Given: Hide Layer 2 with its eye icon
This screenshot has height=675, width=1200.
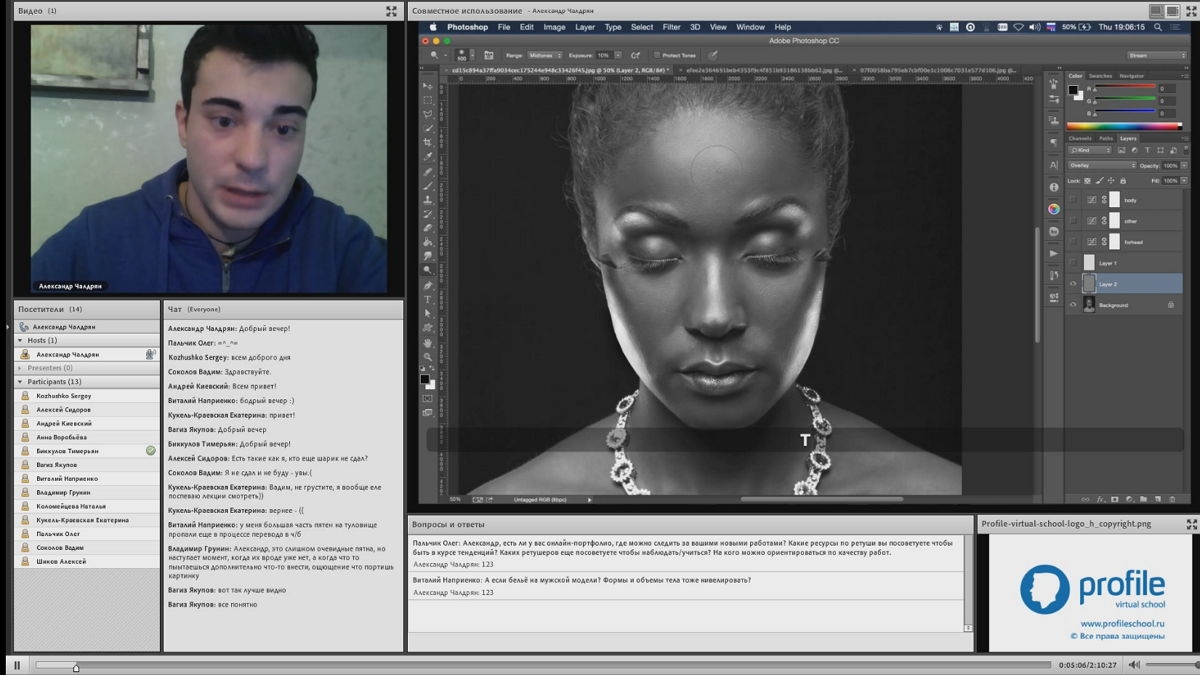Looking at the screenshot, I should coord(1073,283).
